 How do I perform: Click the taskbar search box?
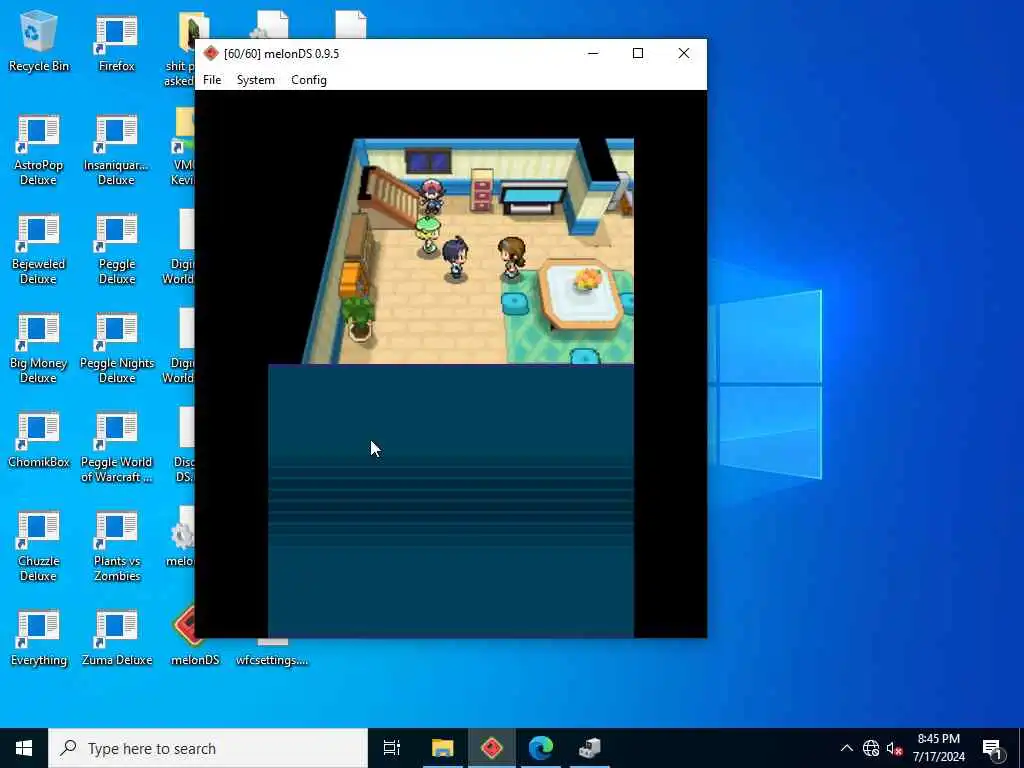(208, 748)
